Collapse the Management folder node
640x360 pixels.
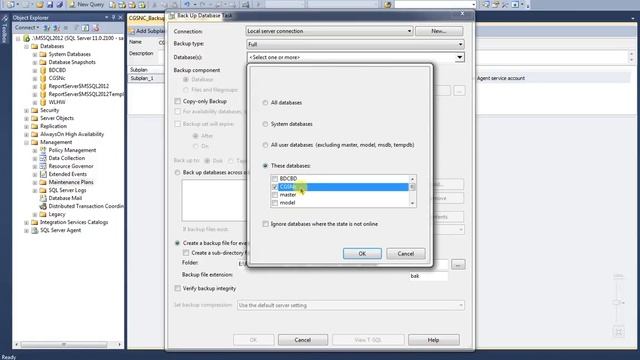coord(27,142)
